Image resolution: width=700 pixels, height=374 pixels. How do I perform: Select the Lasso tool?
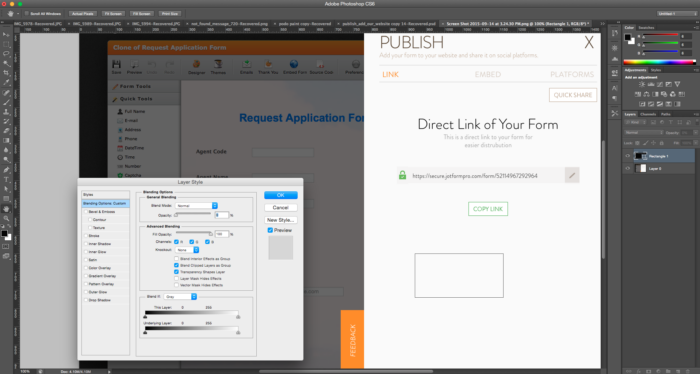point(6,54)
